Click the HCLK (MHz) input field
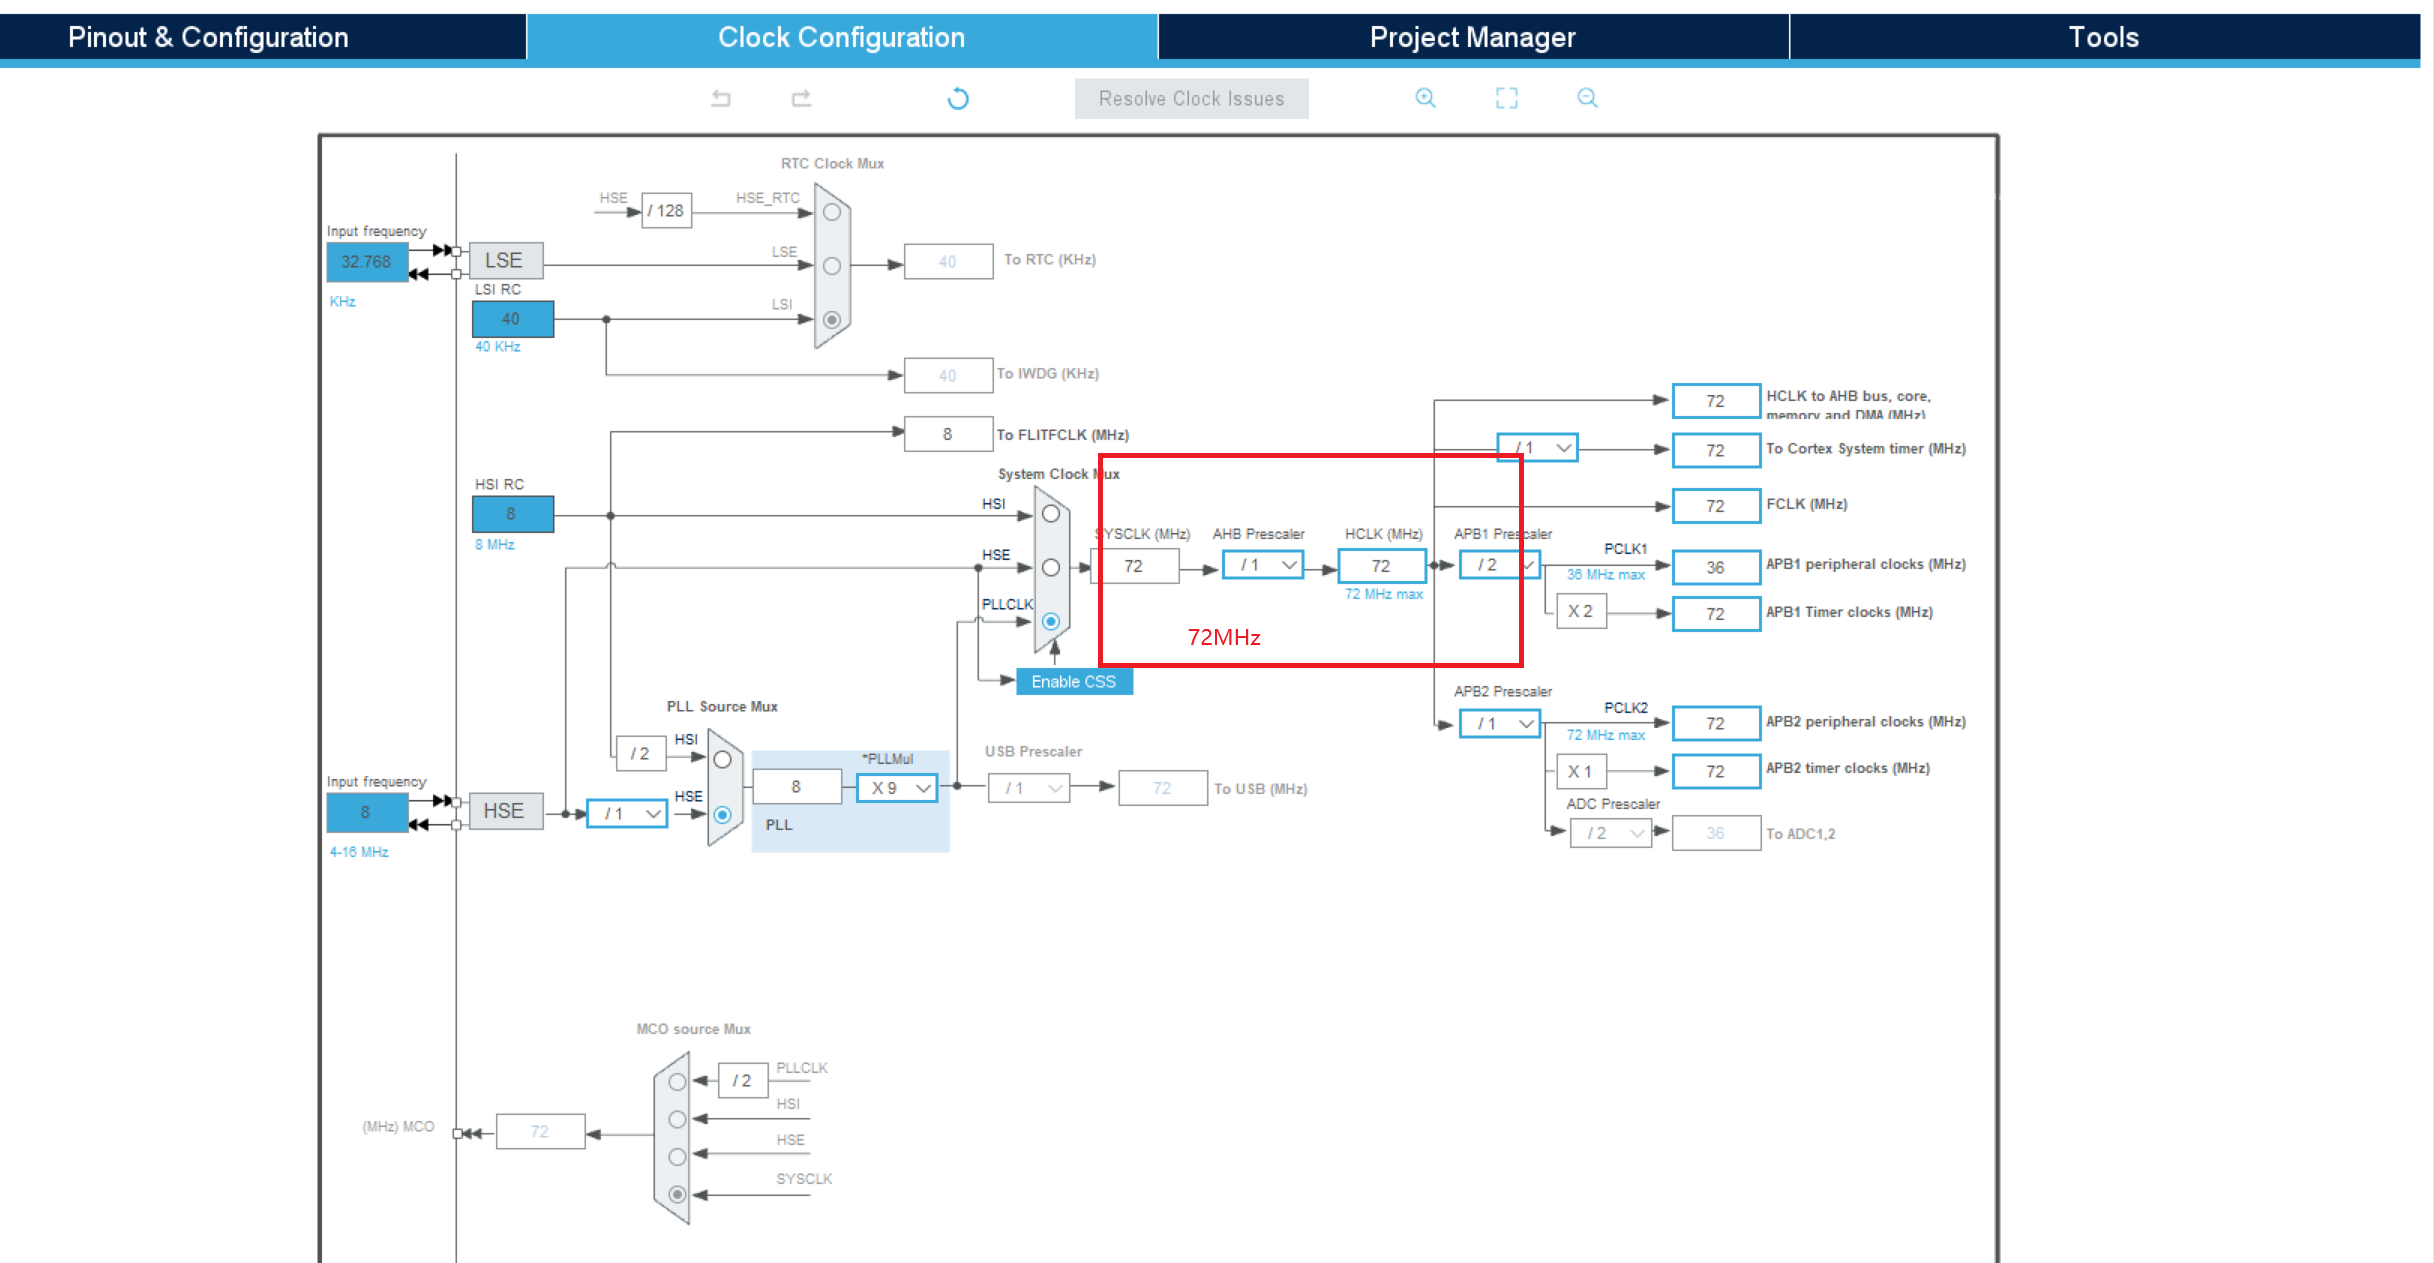Viewport: 2434px width, 1263px height. click(x=1381, y=566)
